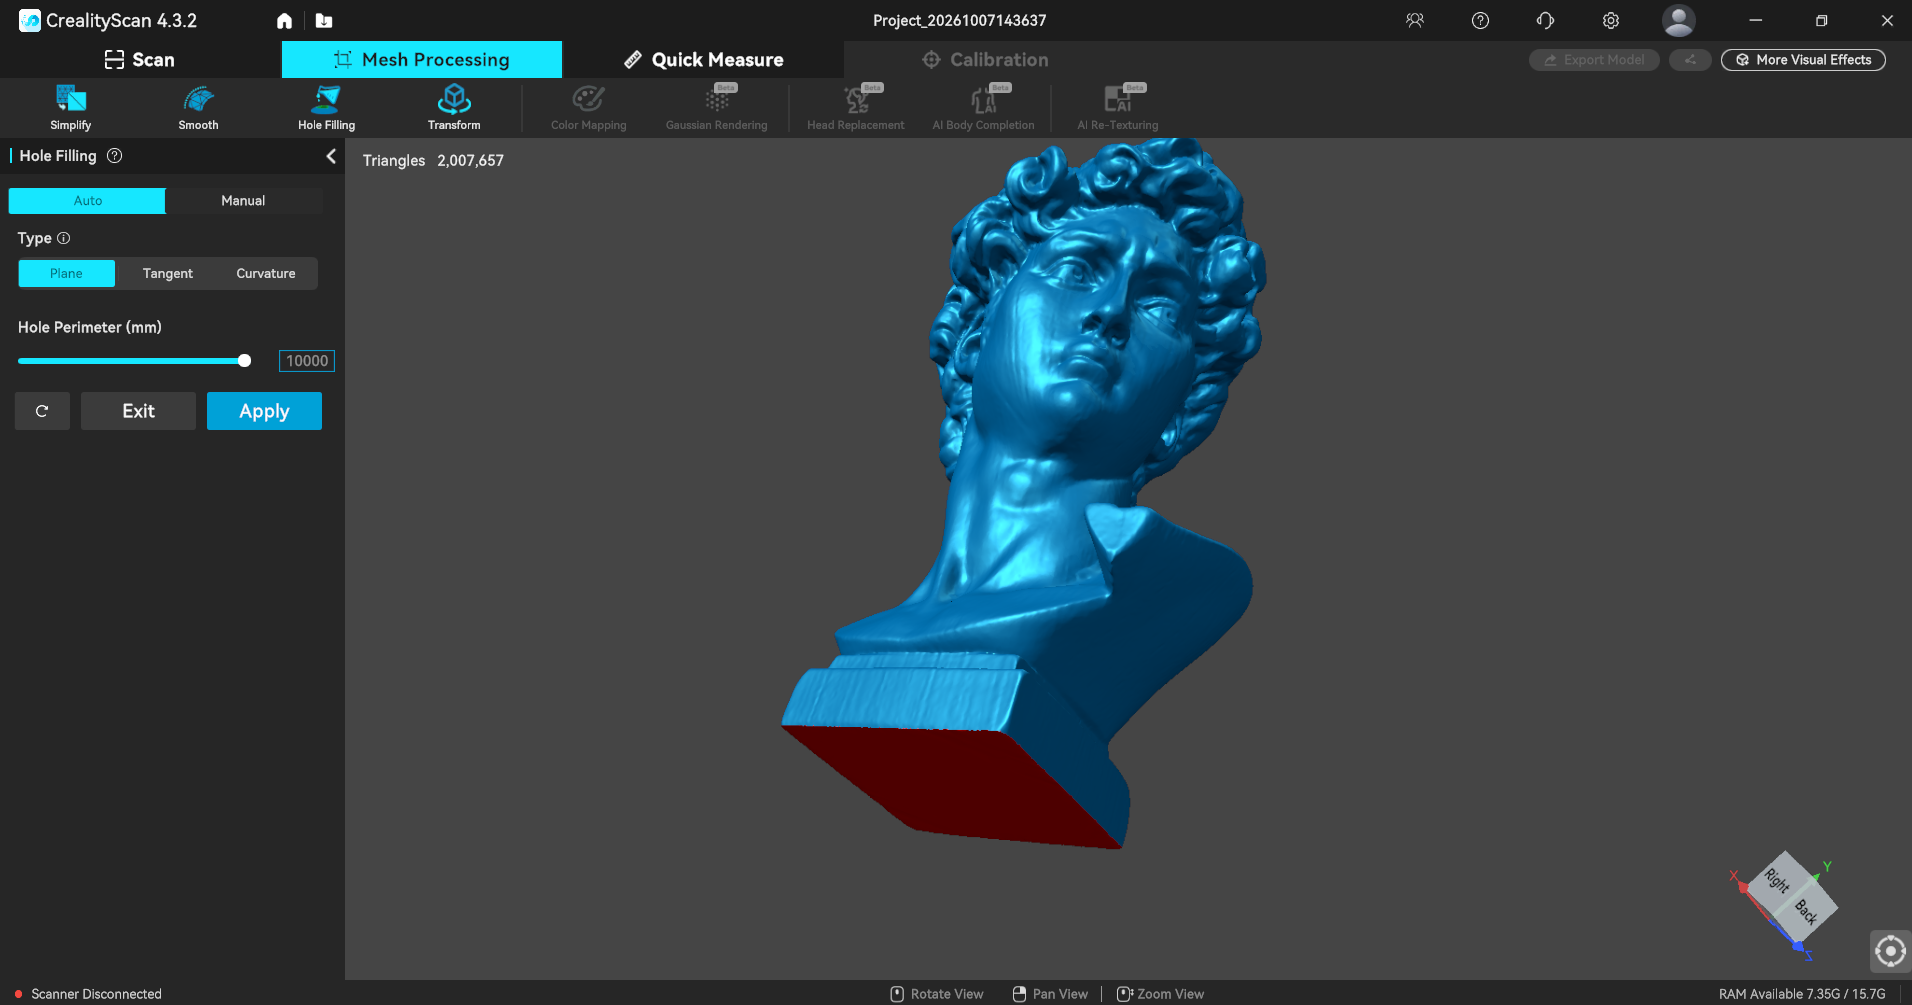Open the Transform tool

(454, 108)
